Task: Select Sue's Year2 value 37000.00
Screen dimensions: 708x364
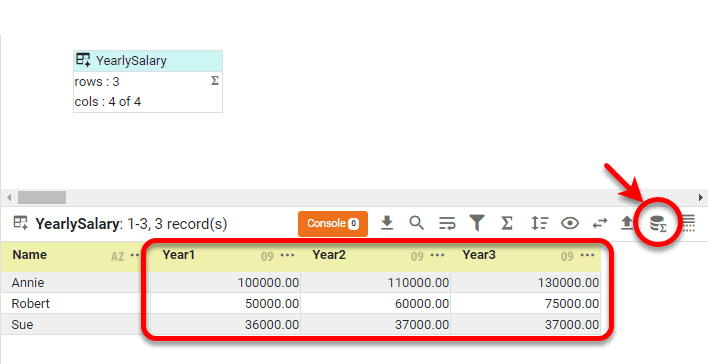Action: pos(375,324)
